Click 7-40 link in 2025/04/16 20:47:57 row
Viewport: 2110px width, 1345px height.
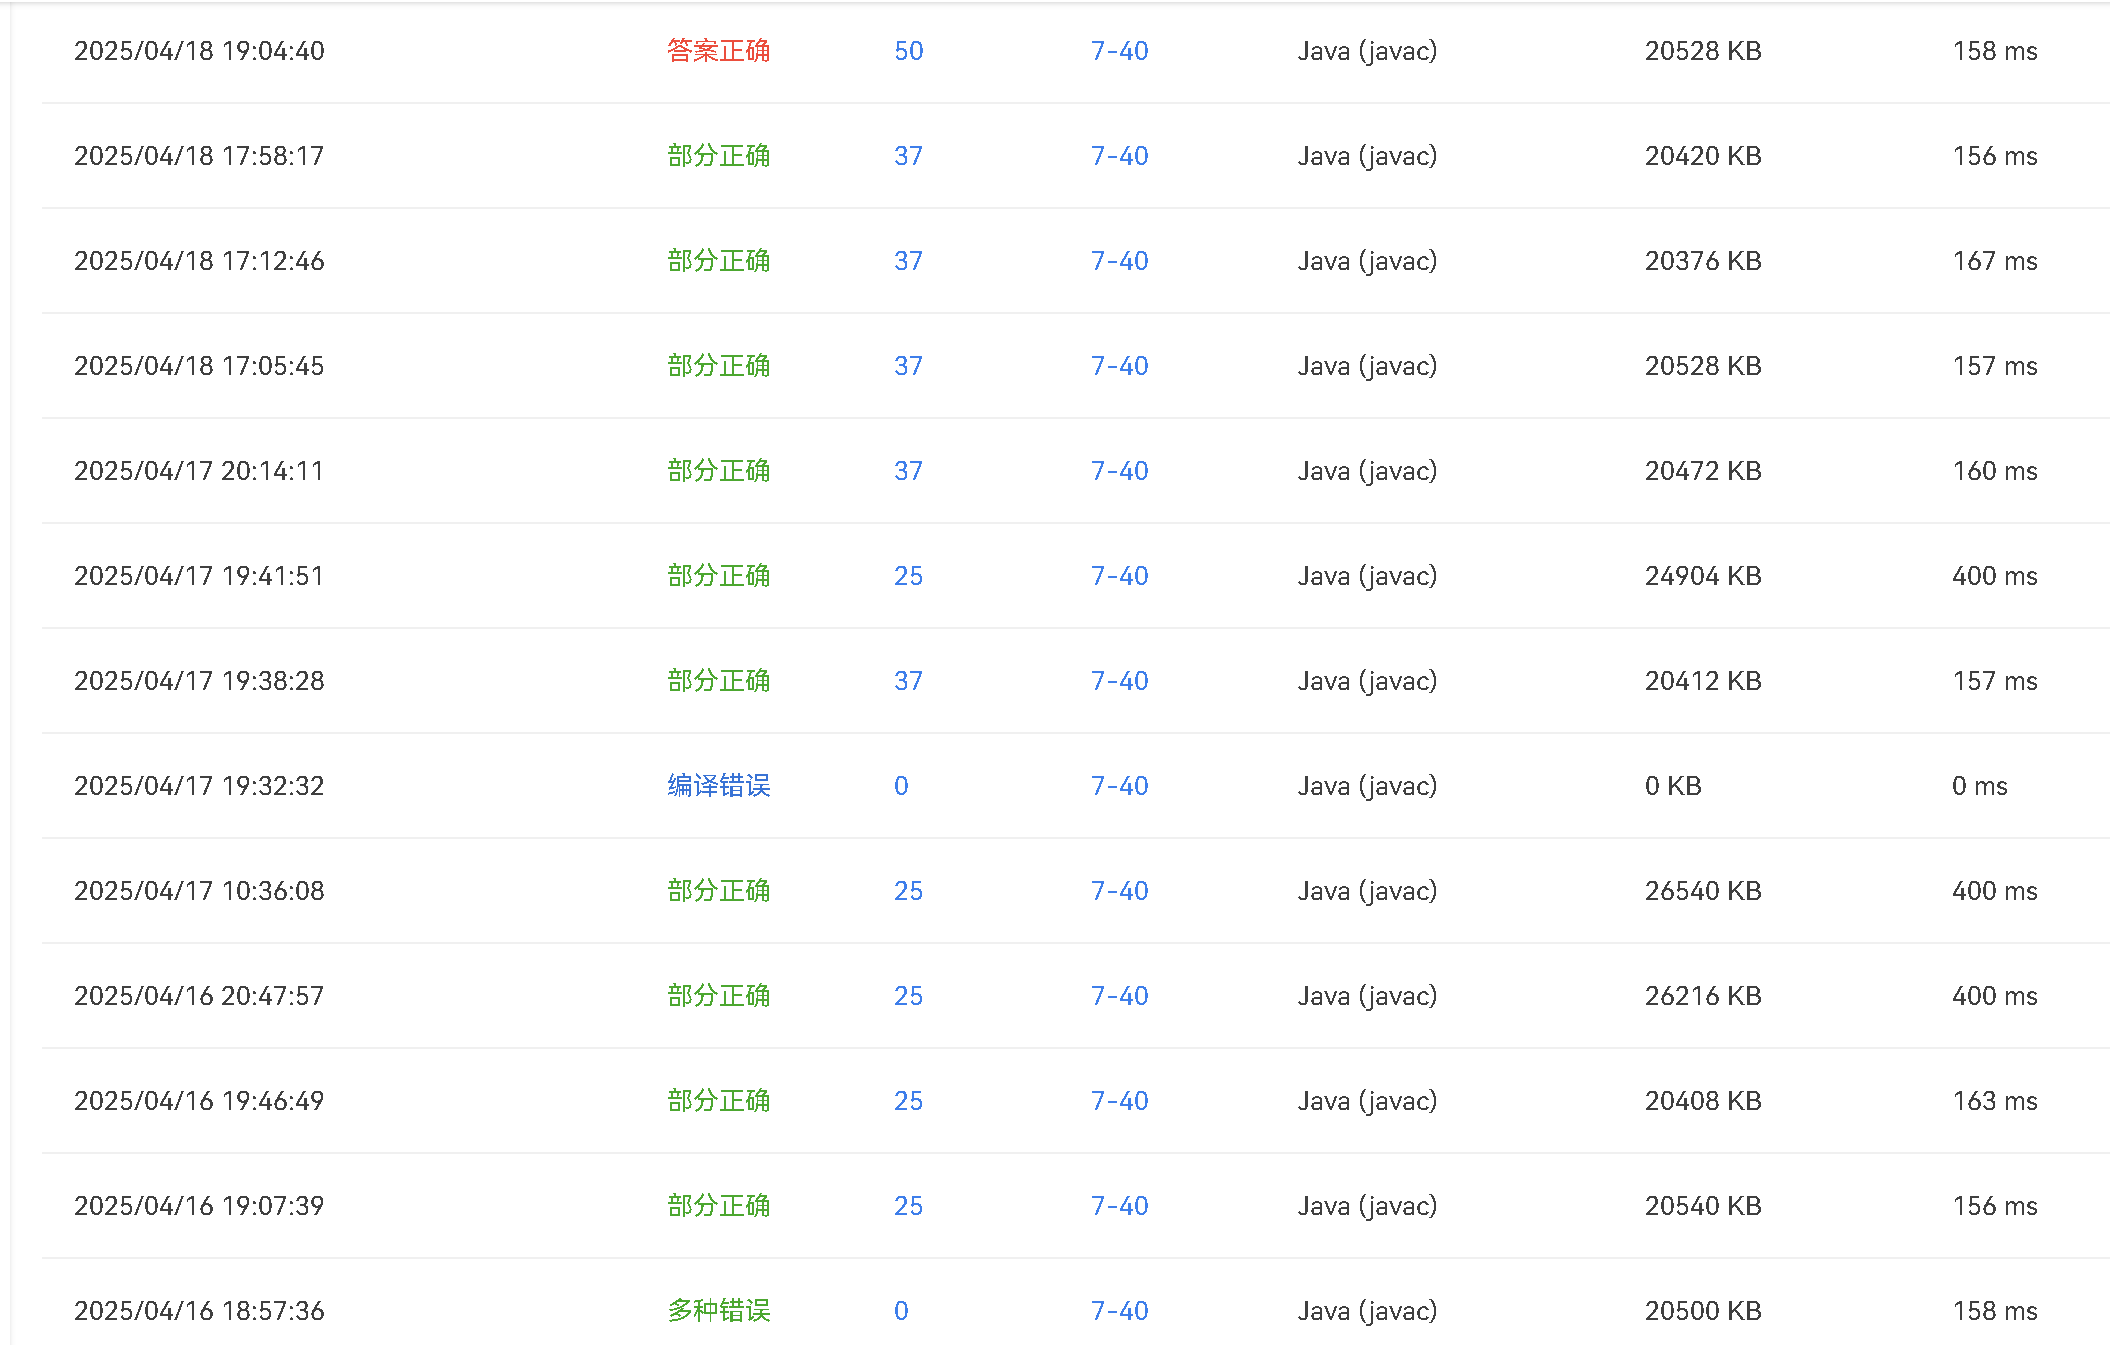click(1119, 996)
